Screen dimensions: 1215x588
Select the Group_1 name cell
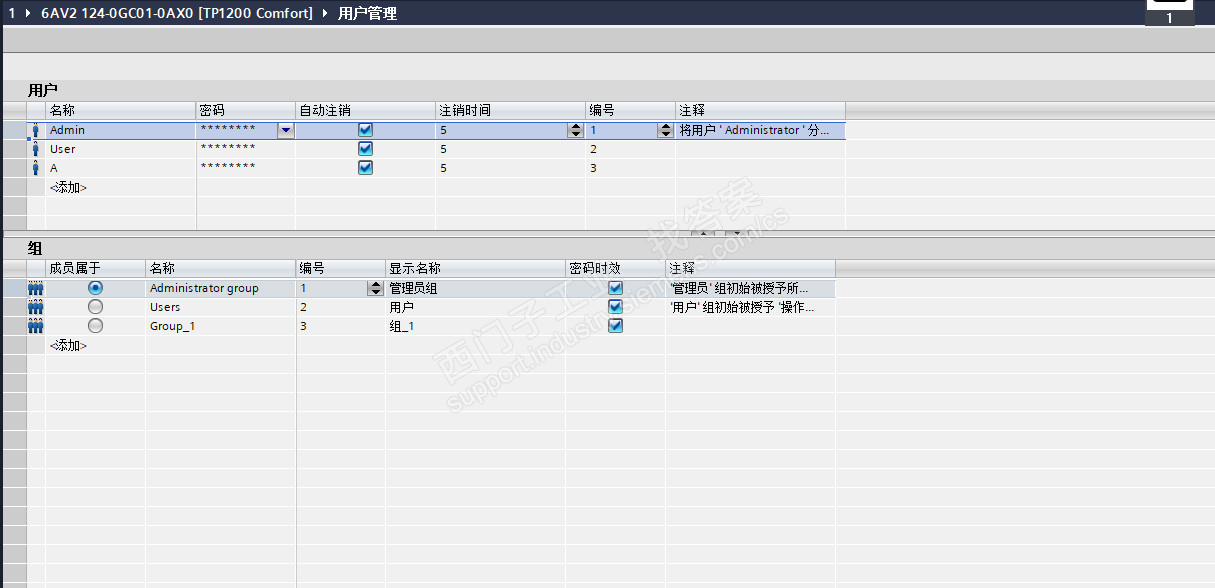point(220,326)
